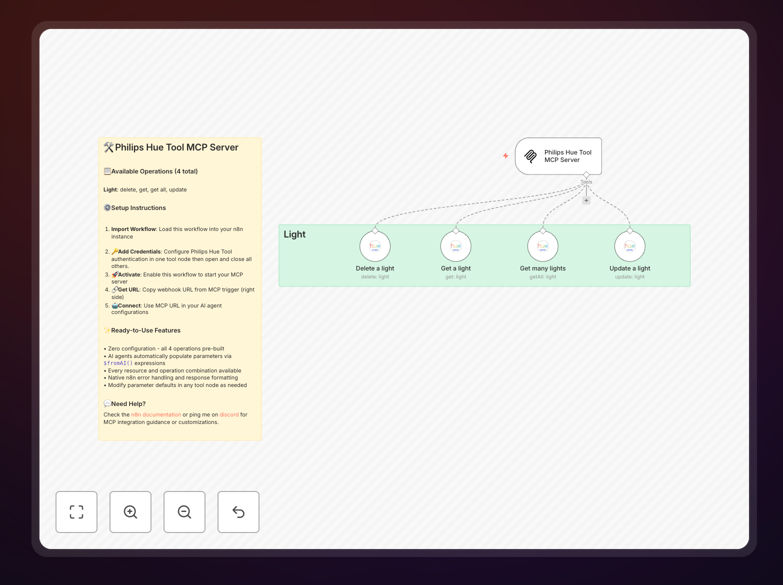Click the Update a light label
Image resolution: width=783 pixels, height=585 pixels.
[x=630, y=268]
